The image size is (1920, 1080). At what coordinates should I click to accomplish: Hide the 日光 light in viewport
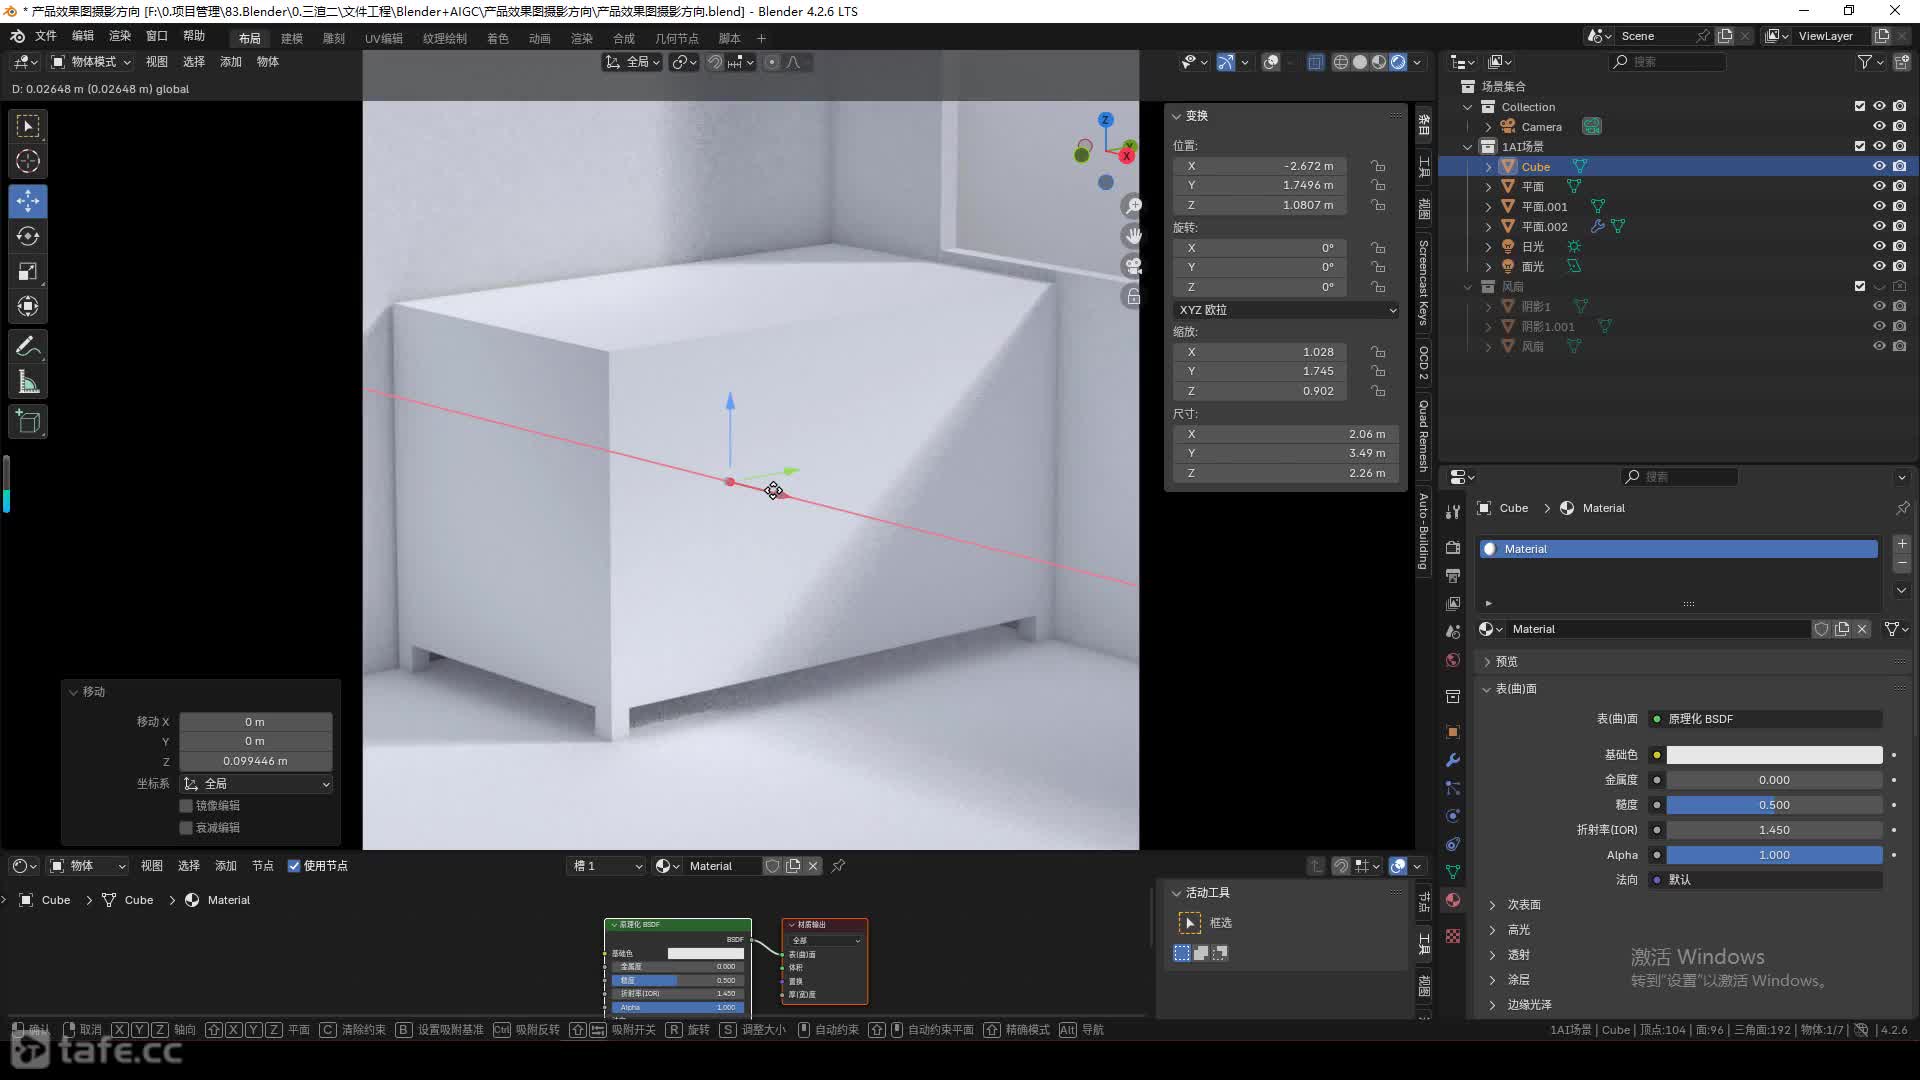(1879, 246)
